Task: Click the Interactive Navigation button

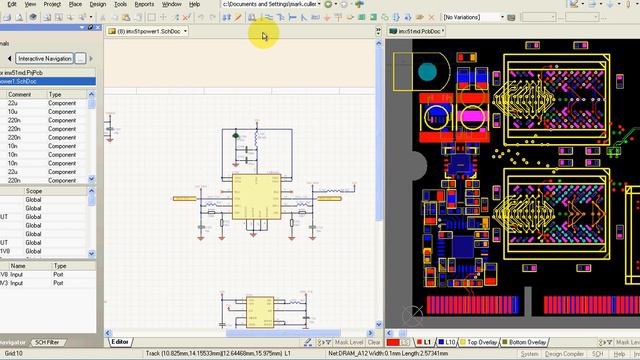Action: tap(44, 59)
